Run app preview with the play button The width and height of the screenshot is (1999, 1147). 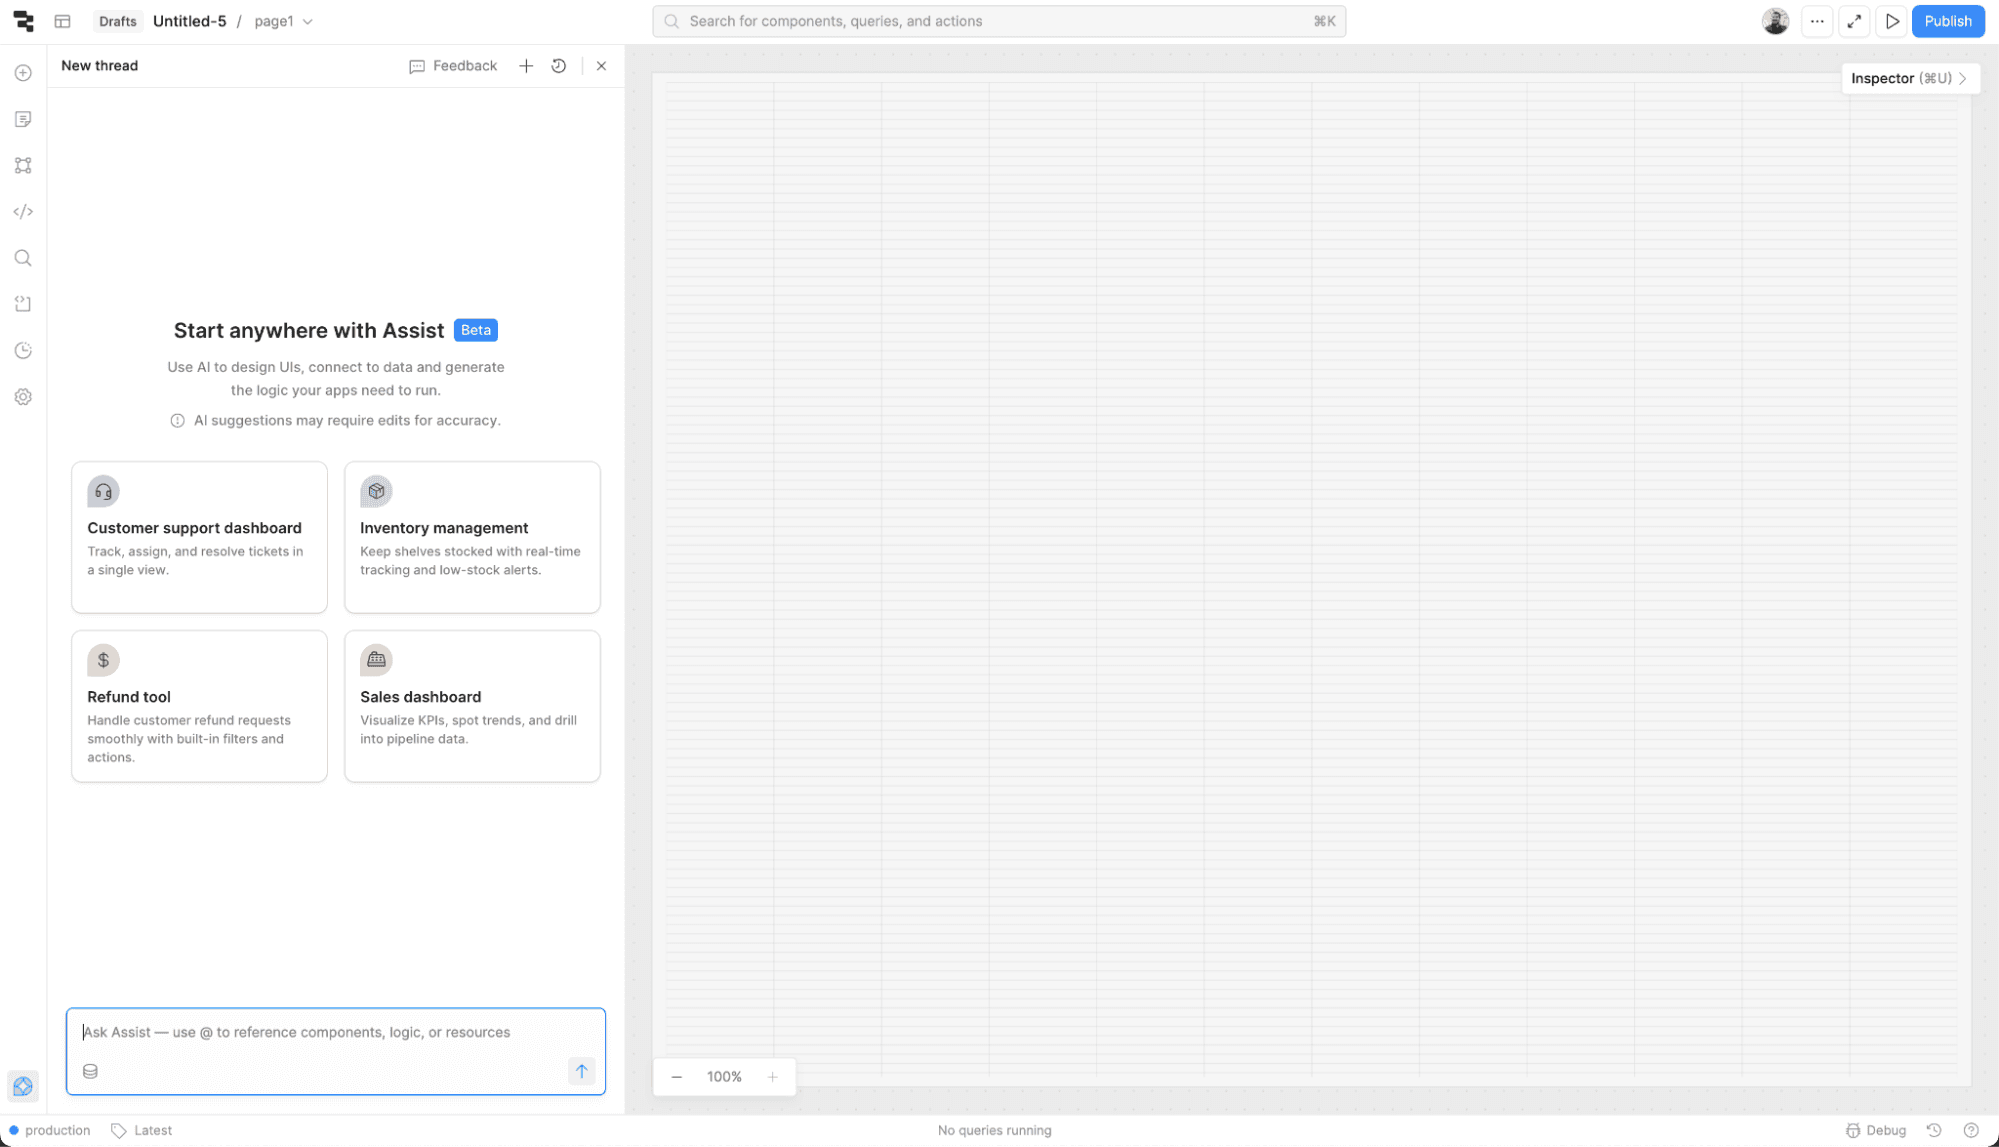pos(1891,20)
